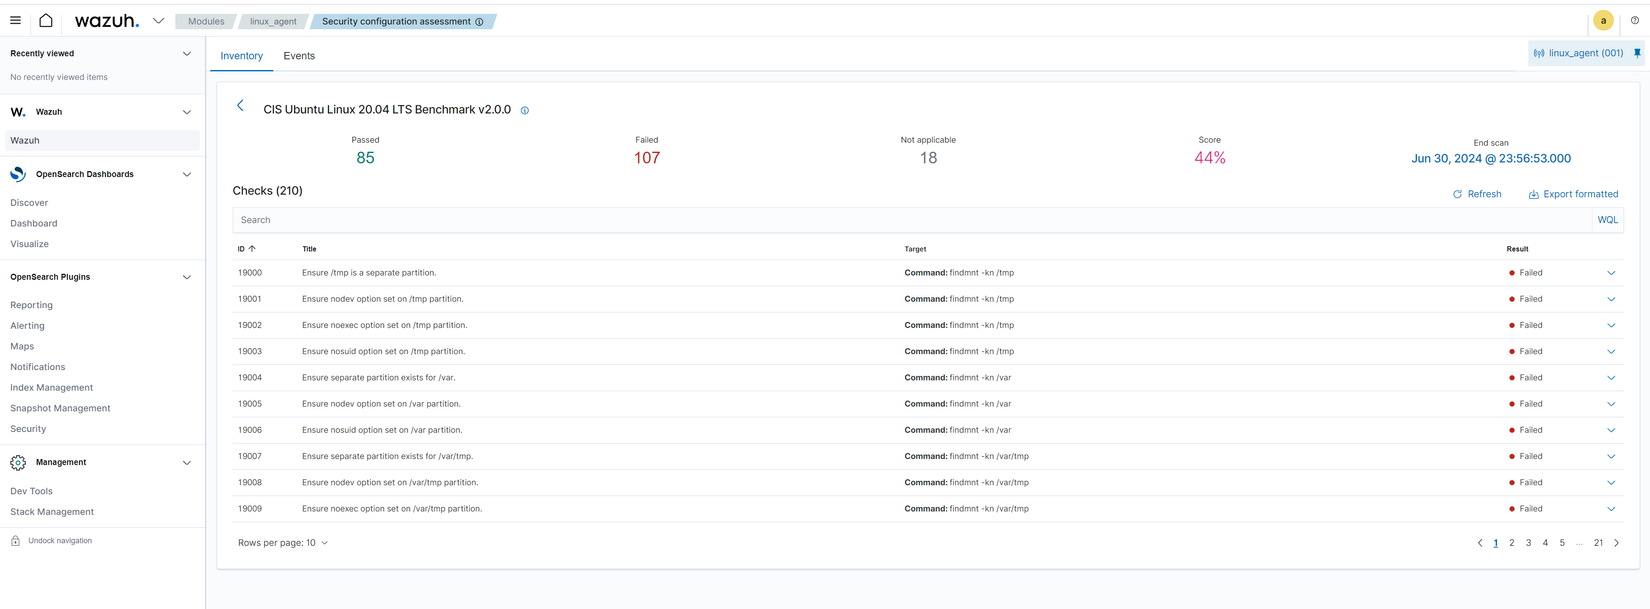Focus the checks Search field
The width and height of the screenshot is (1650, 609).
pos(912,220)
